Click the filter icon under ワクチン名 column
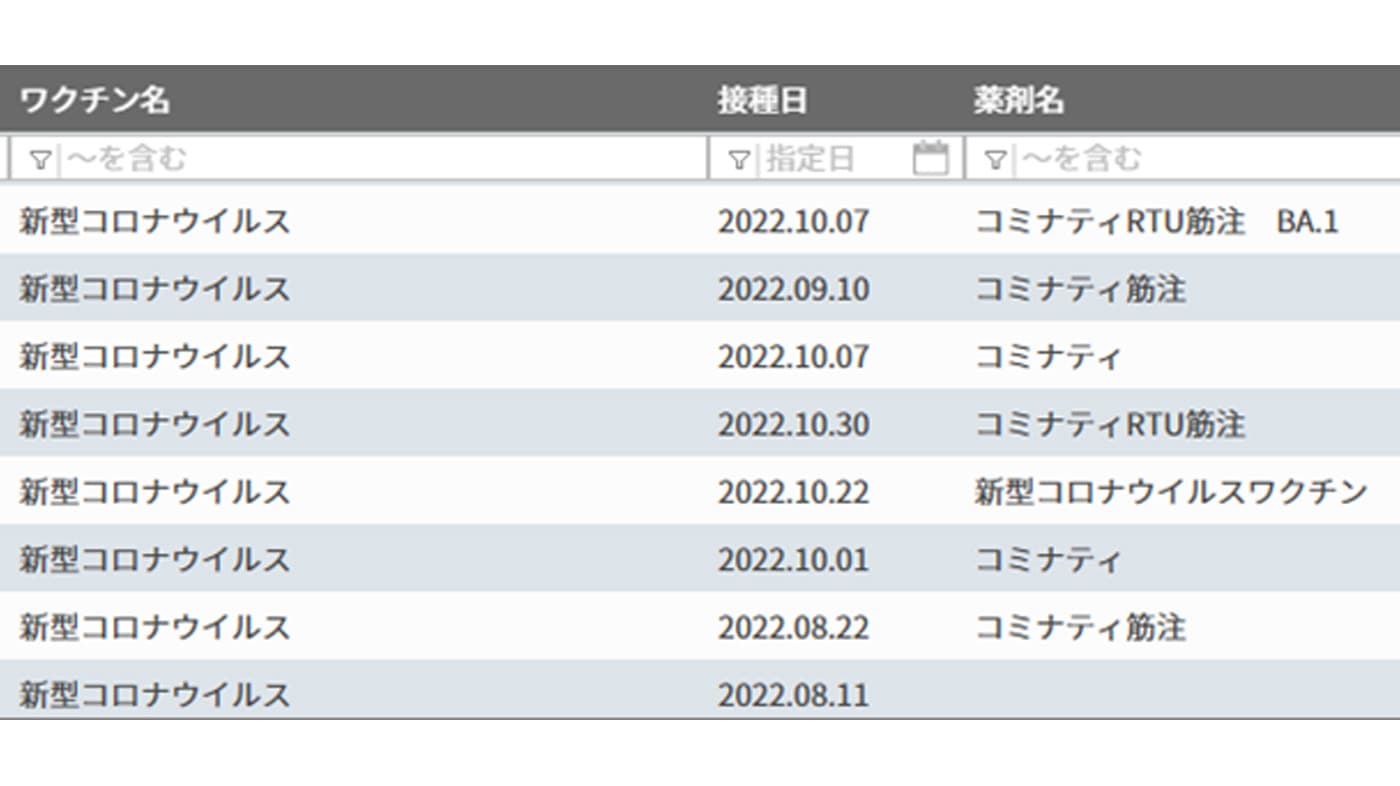 point(40,159)
